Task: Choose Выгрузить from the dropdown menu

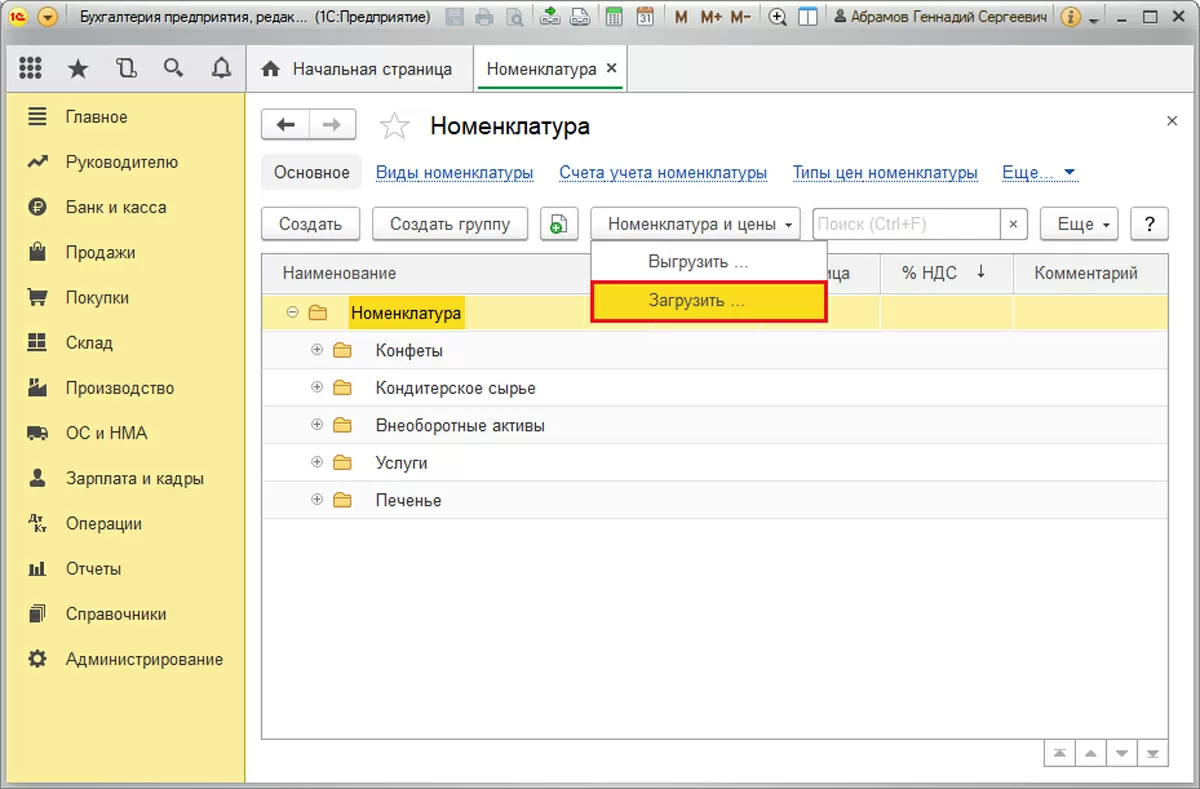Action: point(697,262)
